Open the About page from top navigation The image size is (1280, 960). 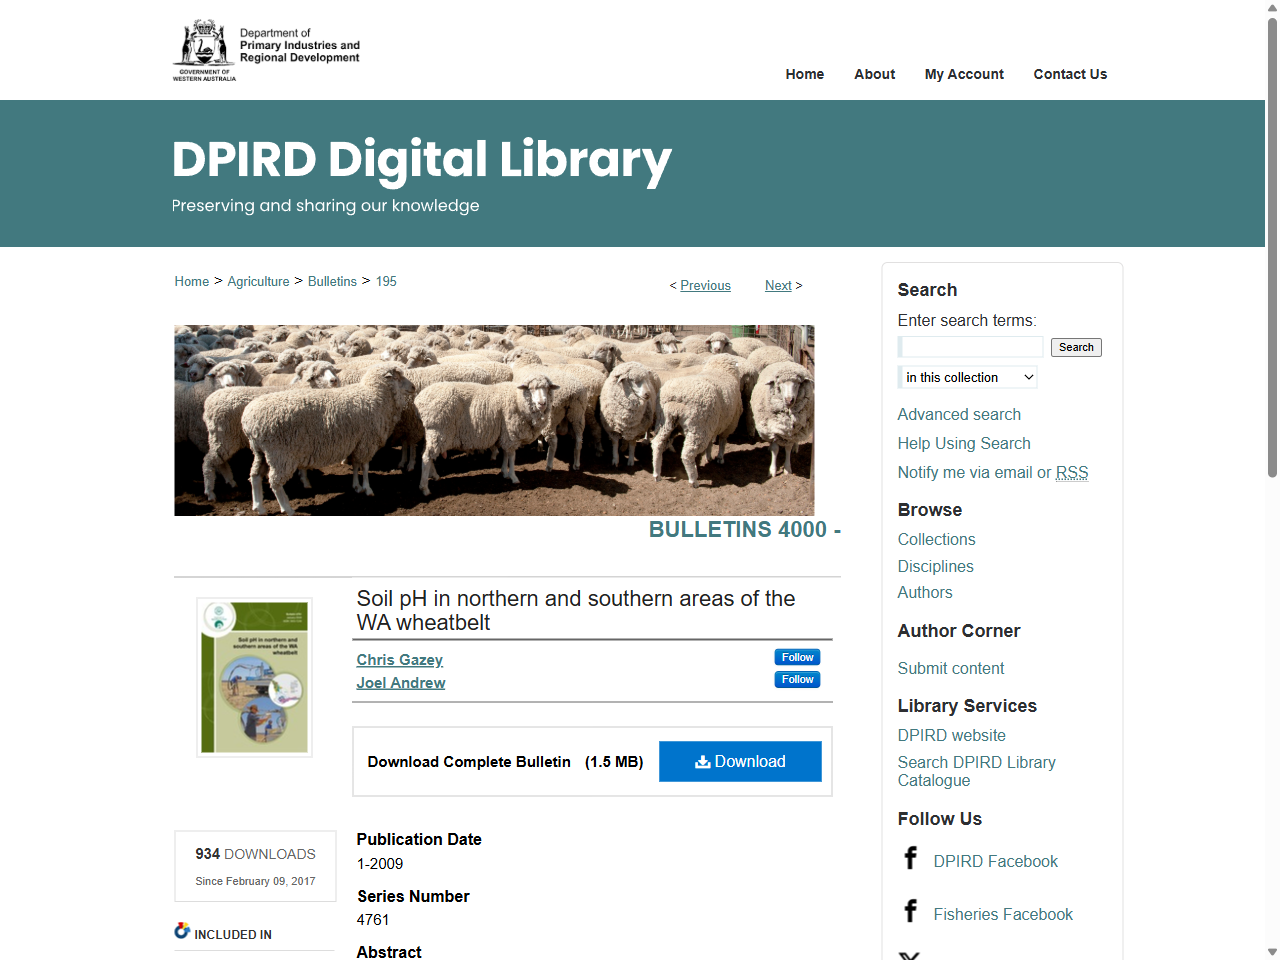click(x=874, y=74)
